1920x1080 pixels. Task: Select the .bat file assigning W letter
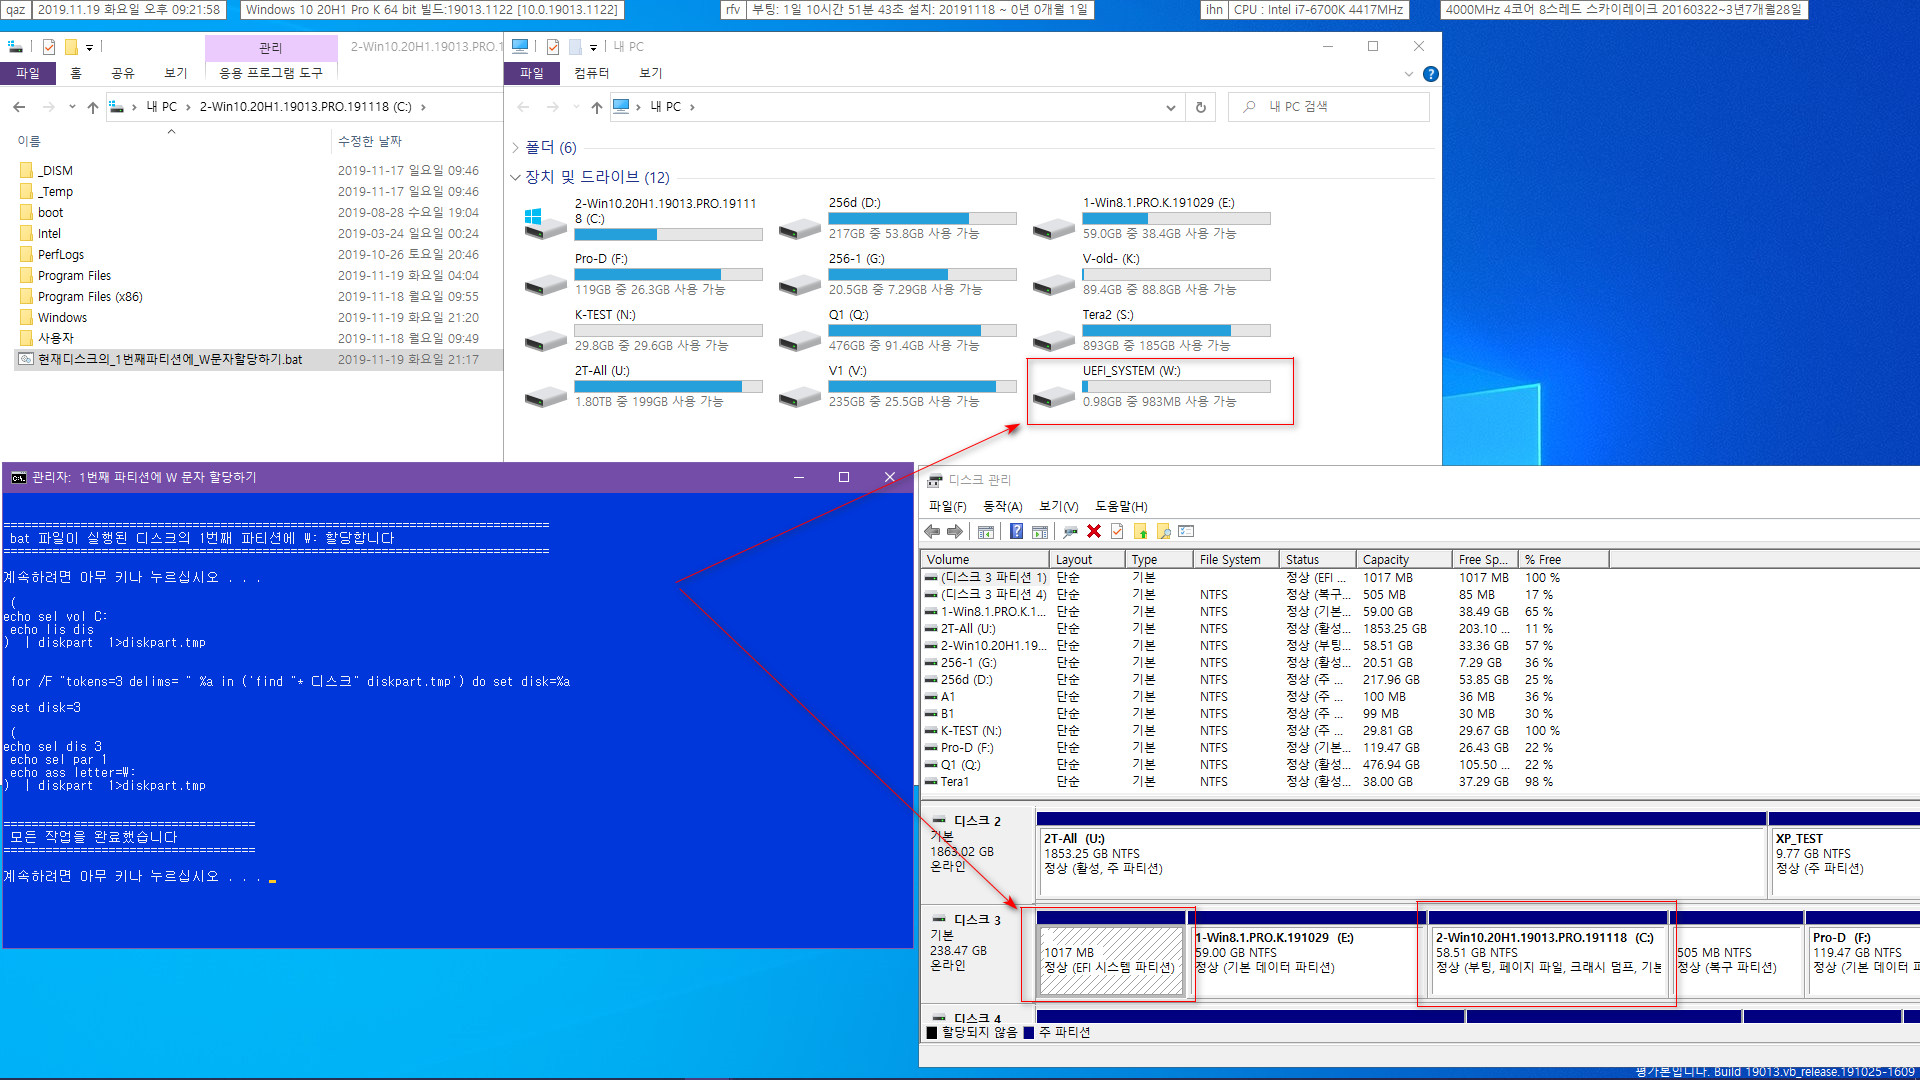click(x=170, y=359)
